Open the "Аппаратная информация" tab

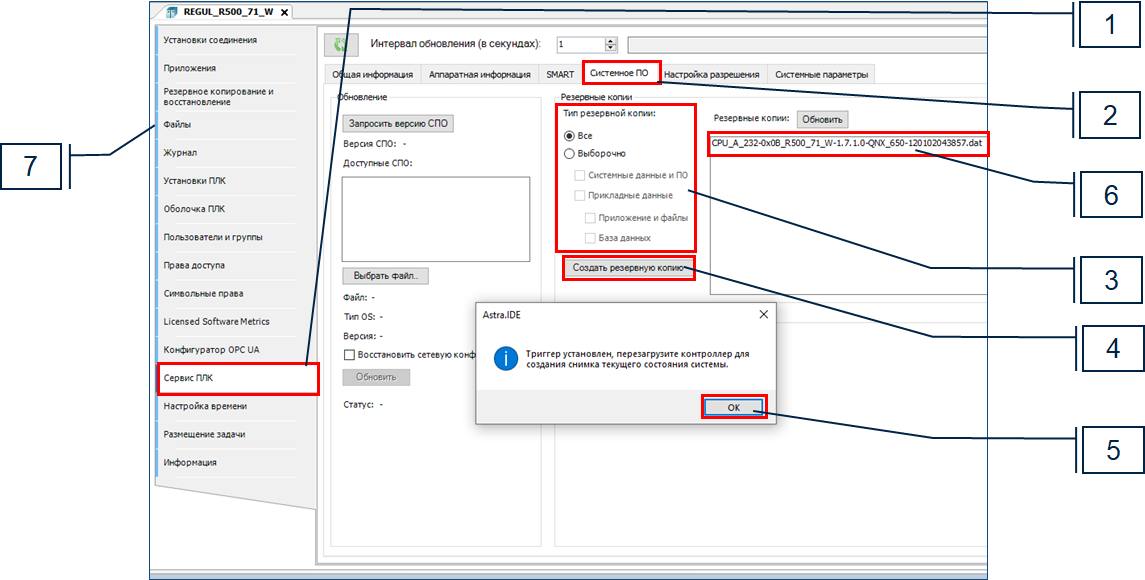479,74
